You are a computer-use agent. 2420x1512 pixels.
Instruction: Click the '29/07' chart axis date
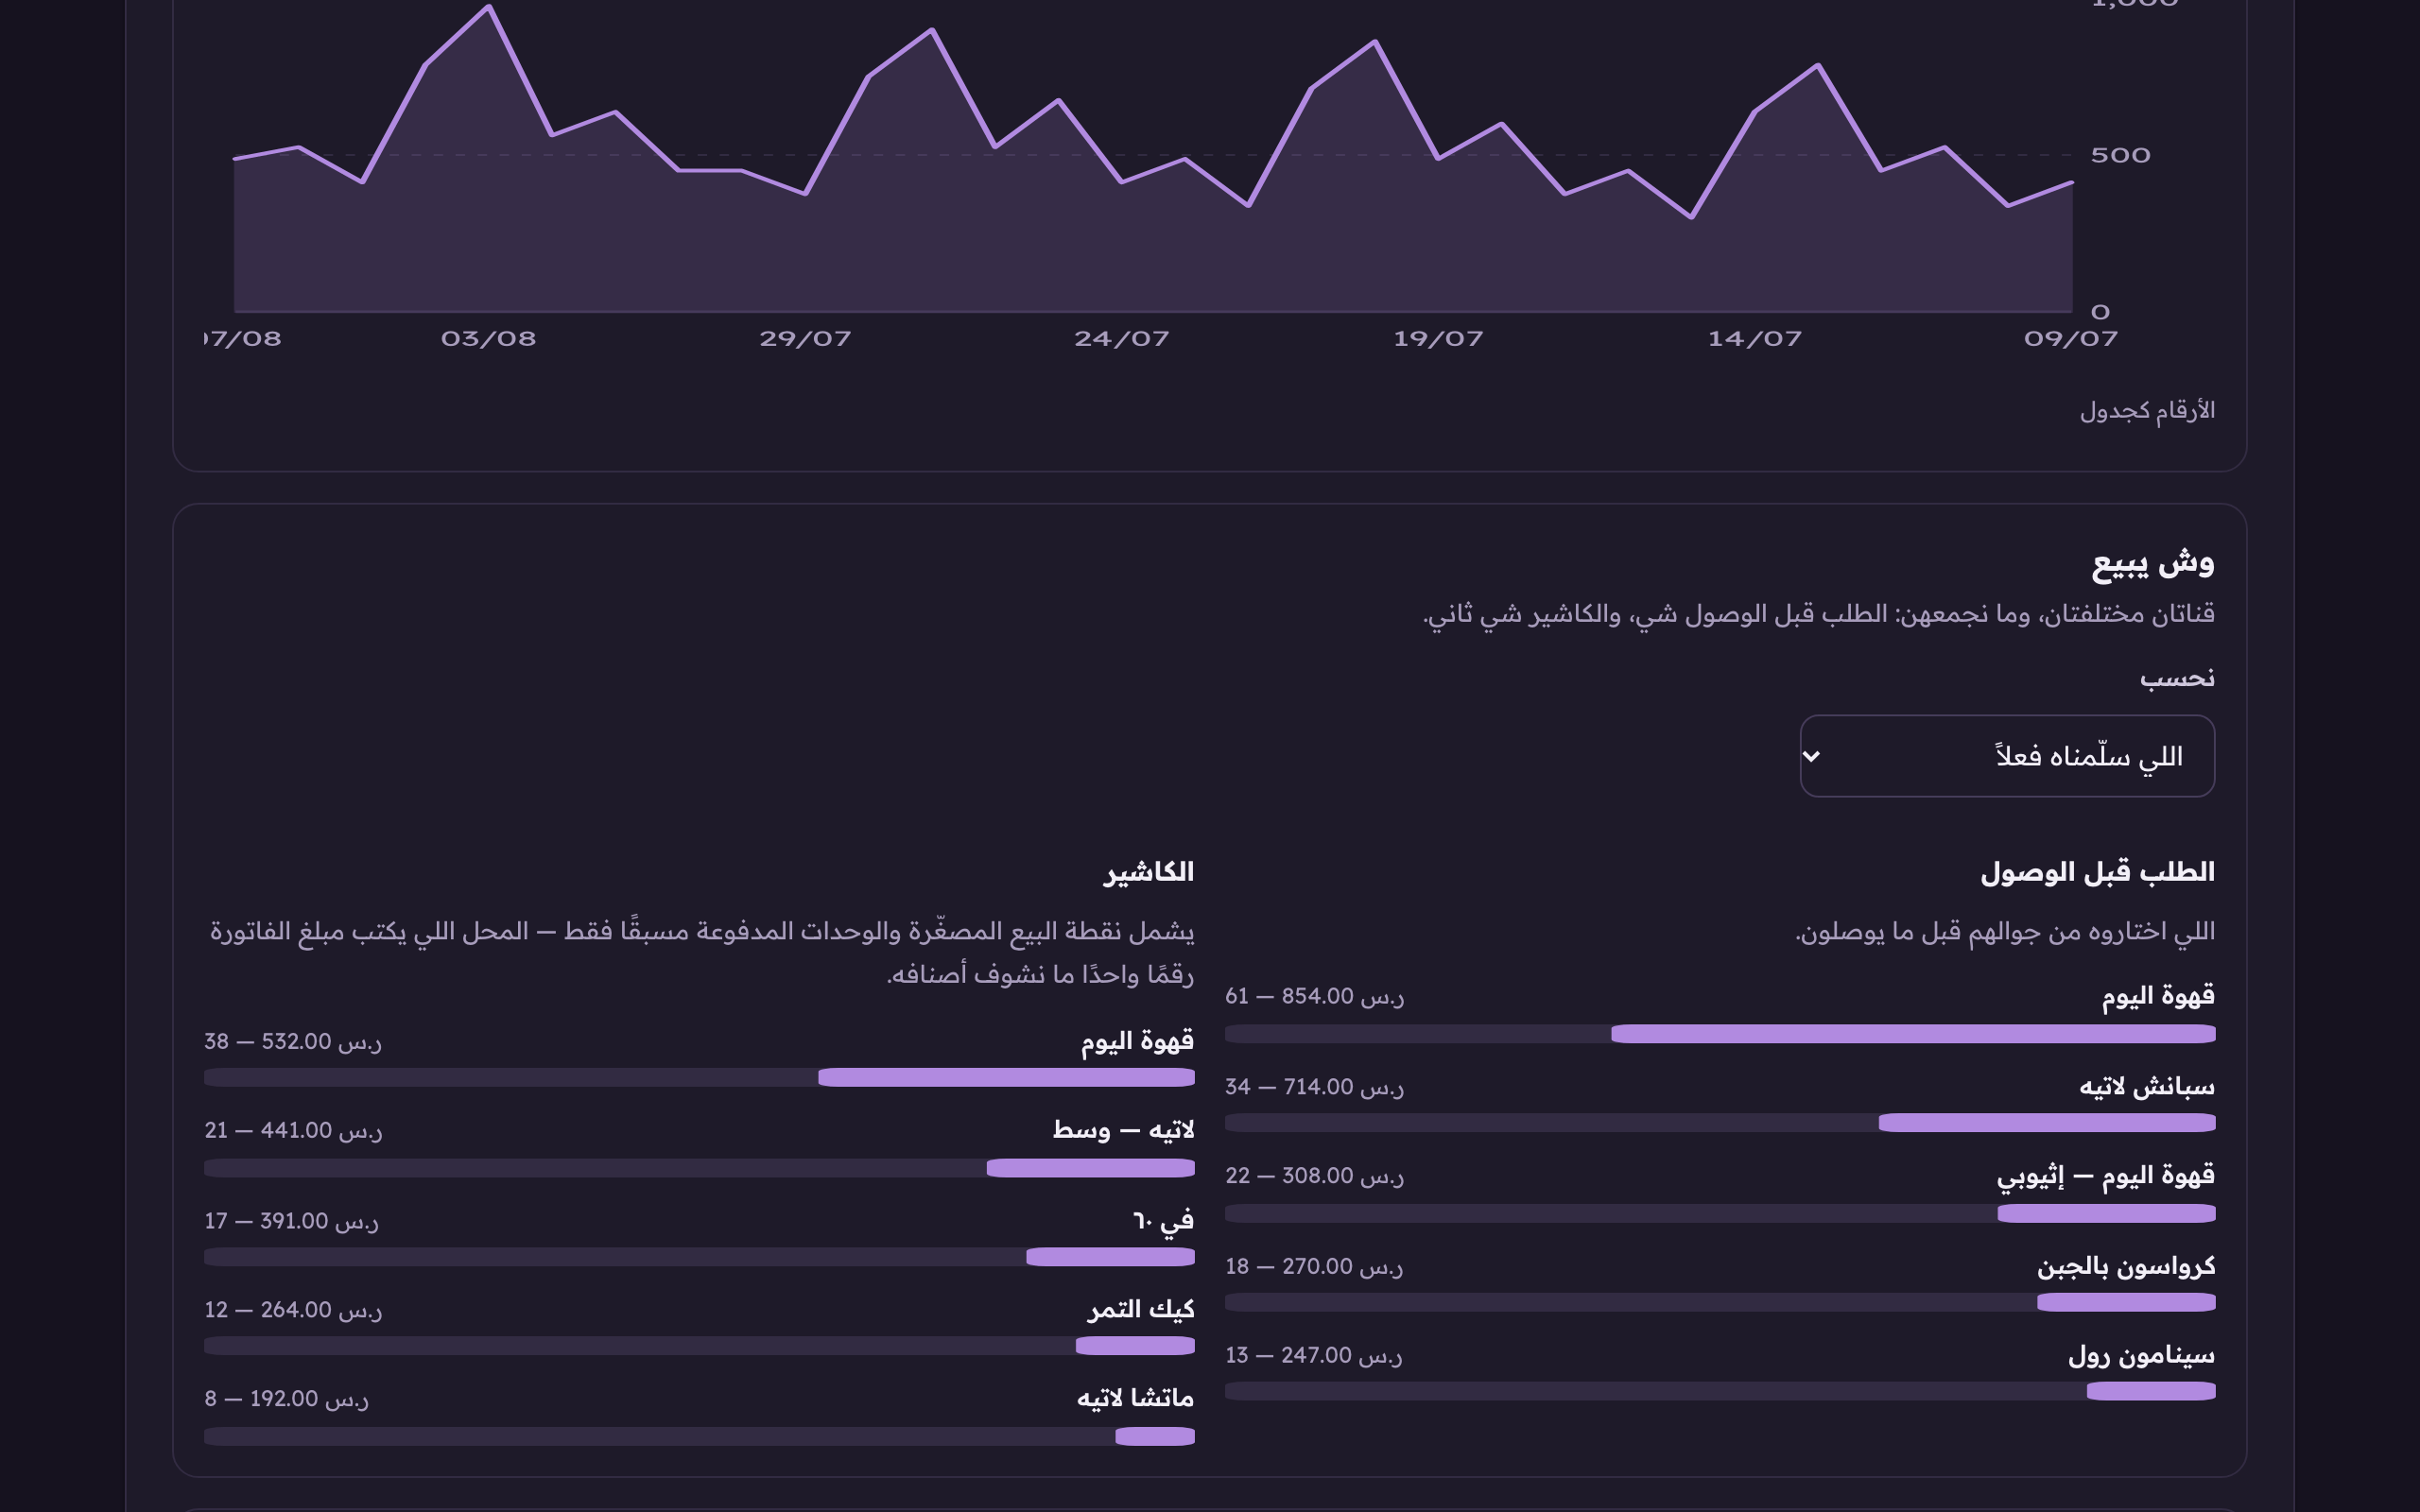tap(805, 339)
